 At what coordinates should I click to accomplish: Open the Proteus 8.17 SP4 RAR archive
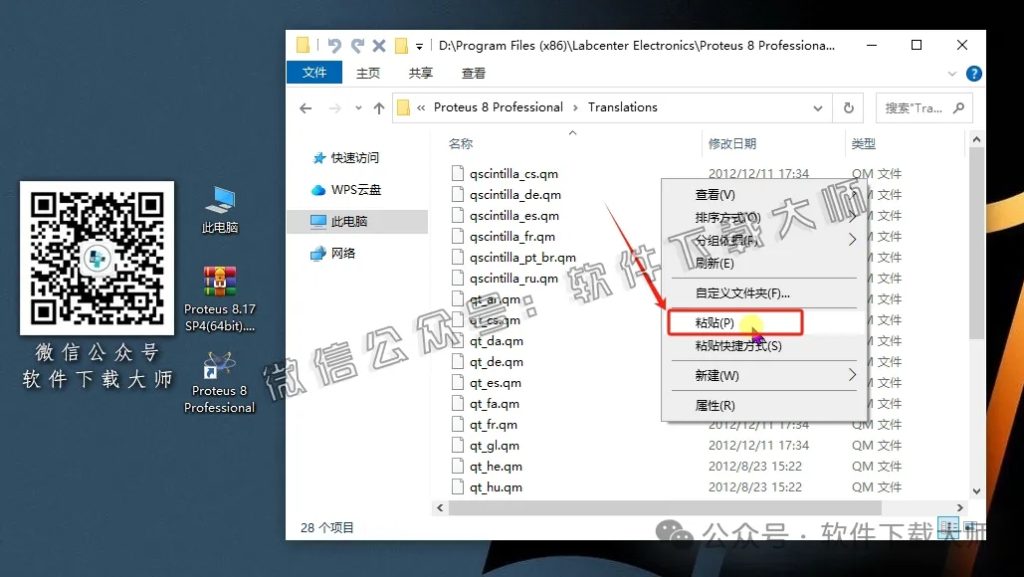[x=219, y=282]
